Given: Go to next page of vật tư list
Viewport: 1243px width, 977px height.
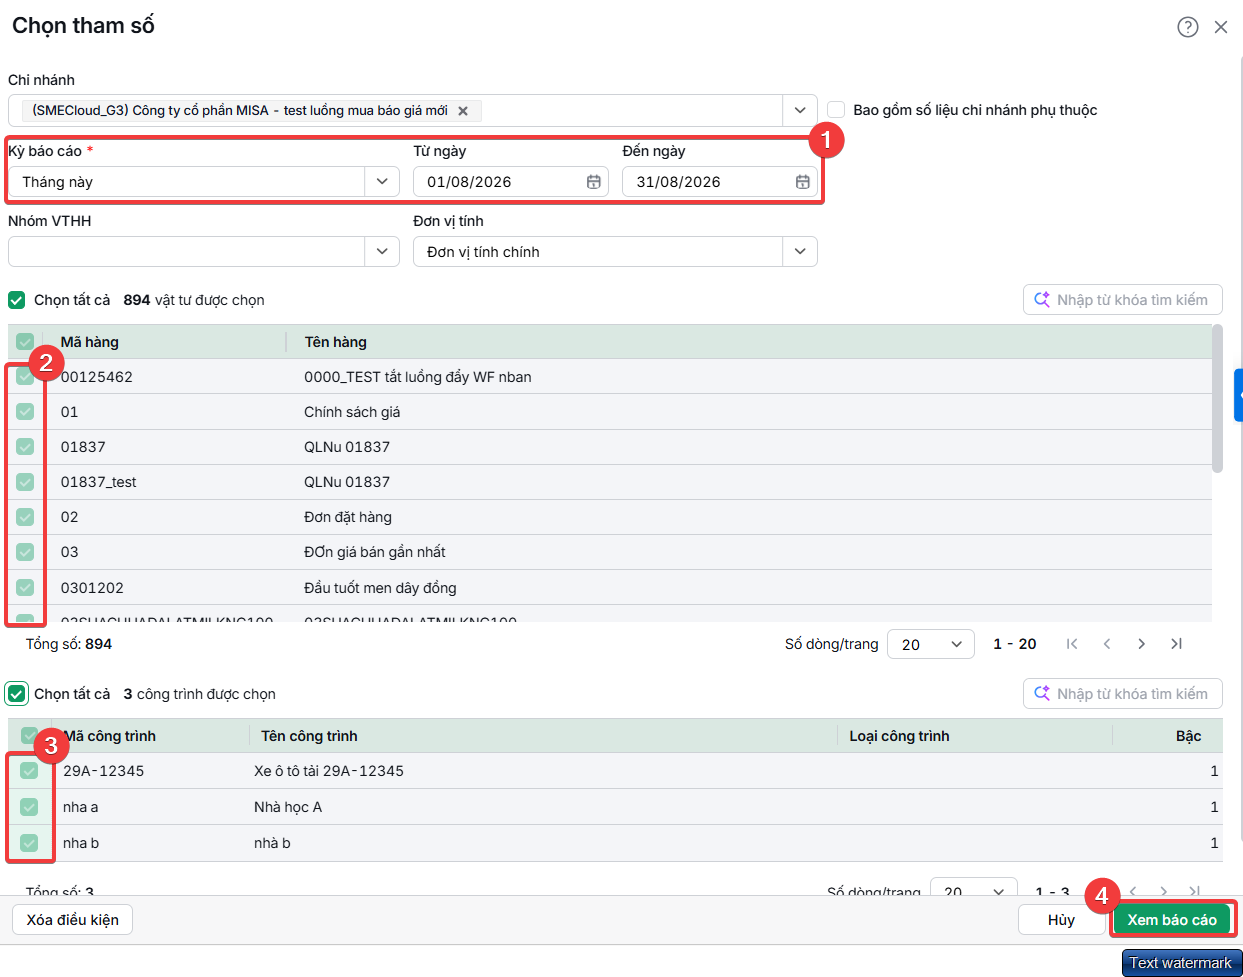Looking at the screenshot, I should click(1141, 644).
